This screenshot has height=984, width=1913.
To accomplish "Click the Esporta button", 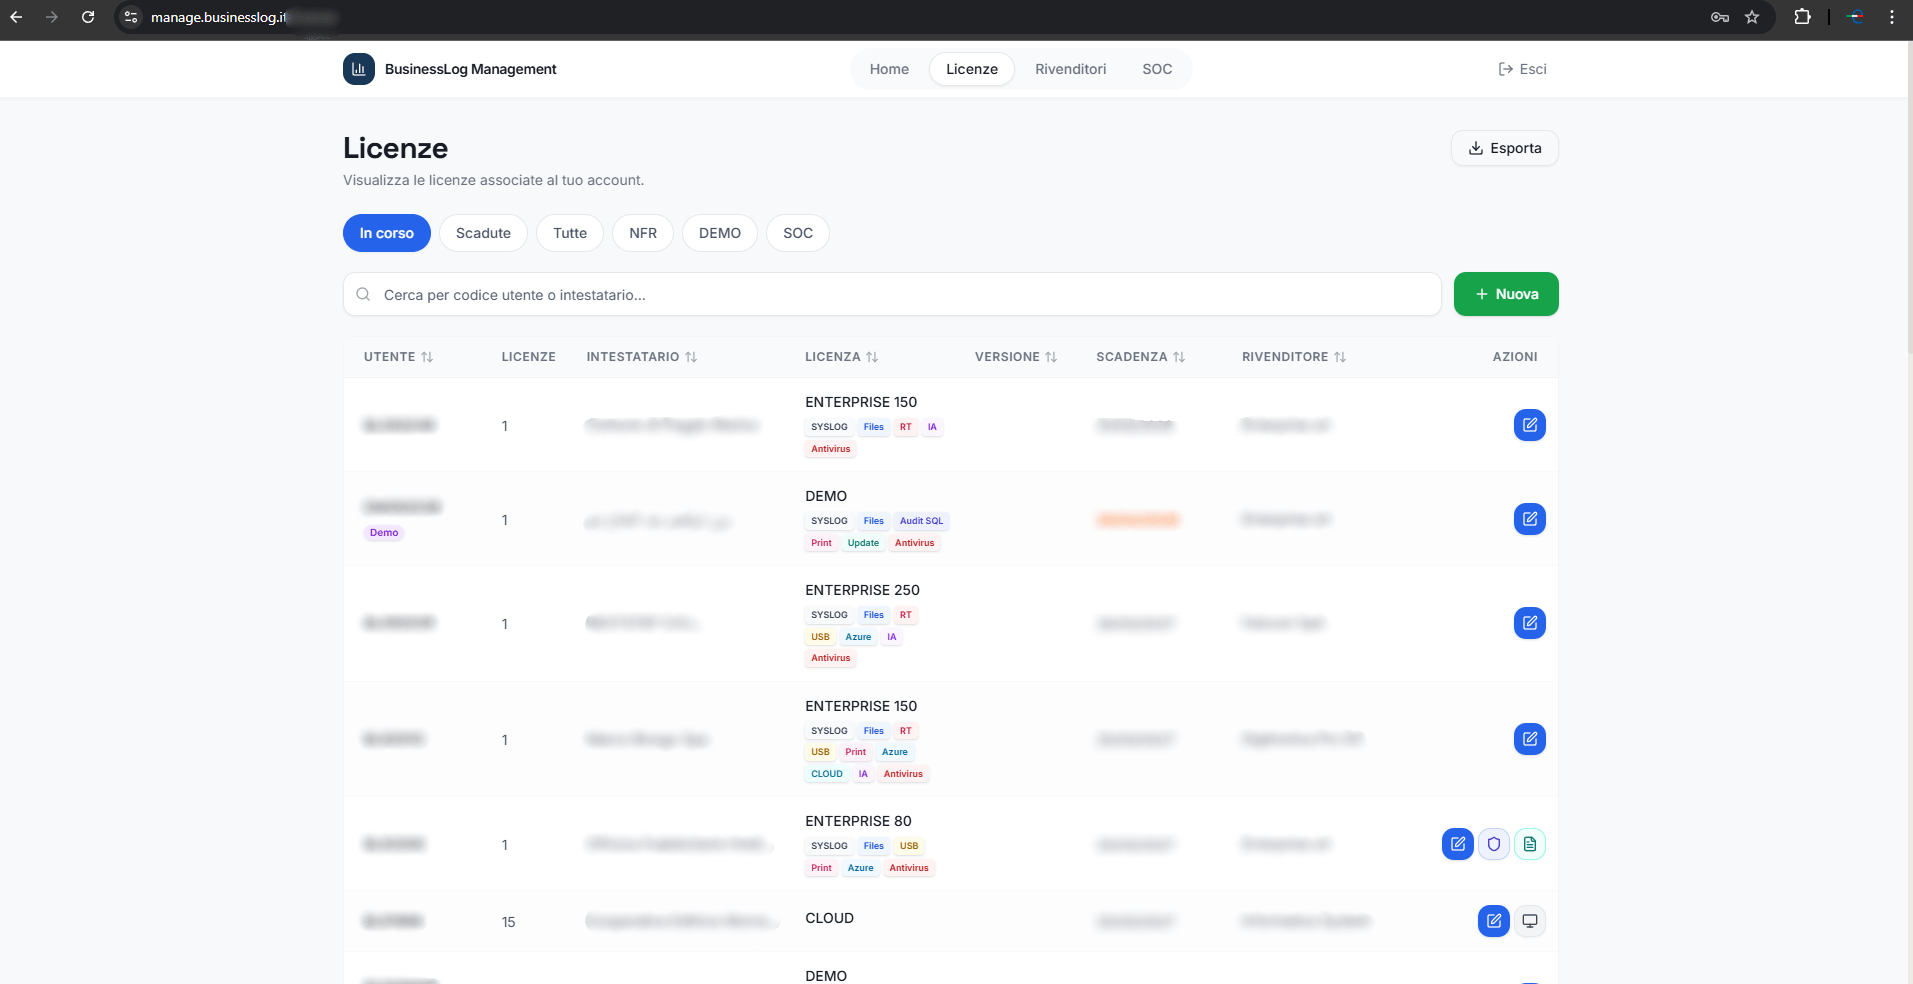I will [1505, 147].
